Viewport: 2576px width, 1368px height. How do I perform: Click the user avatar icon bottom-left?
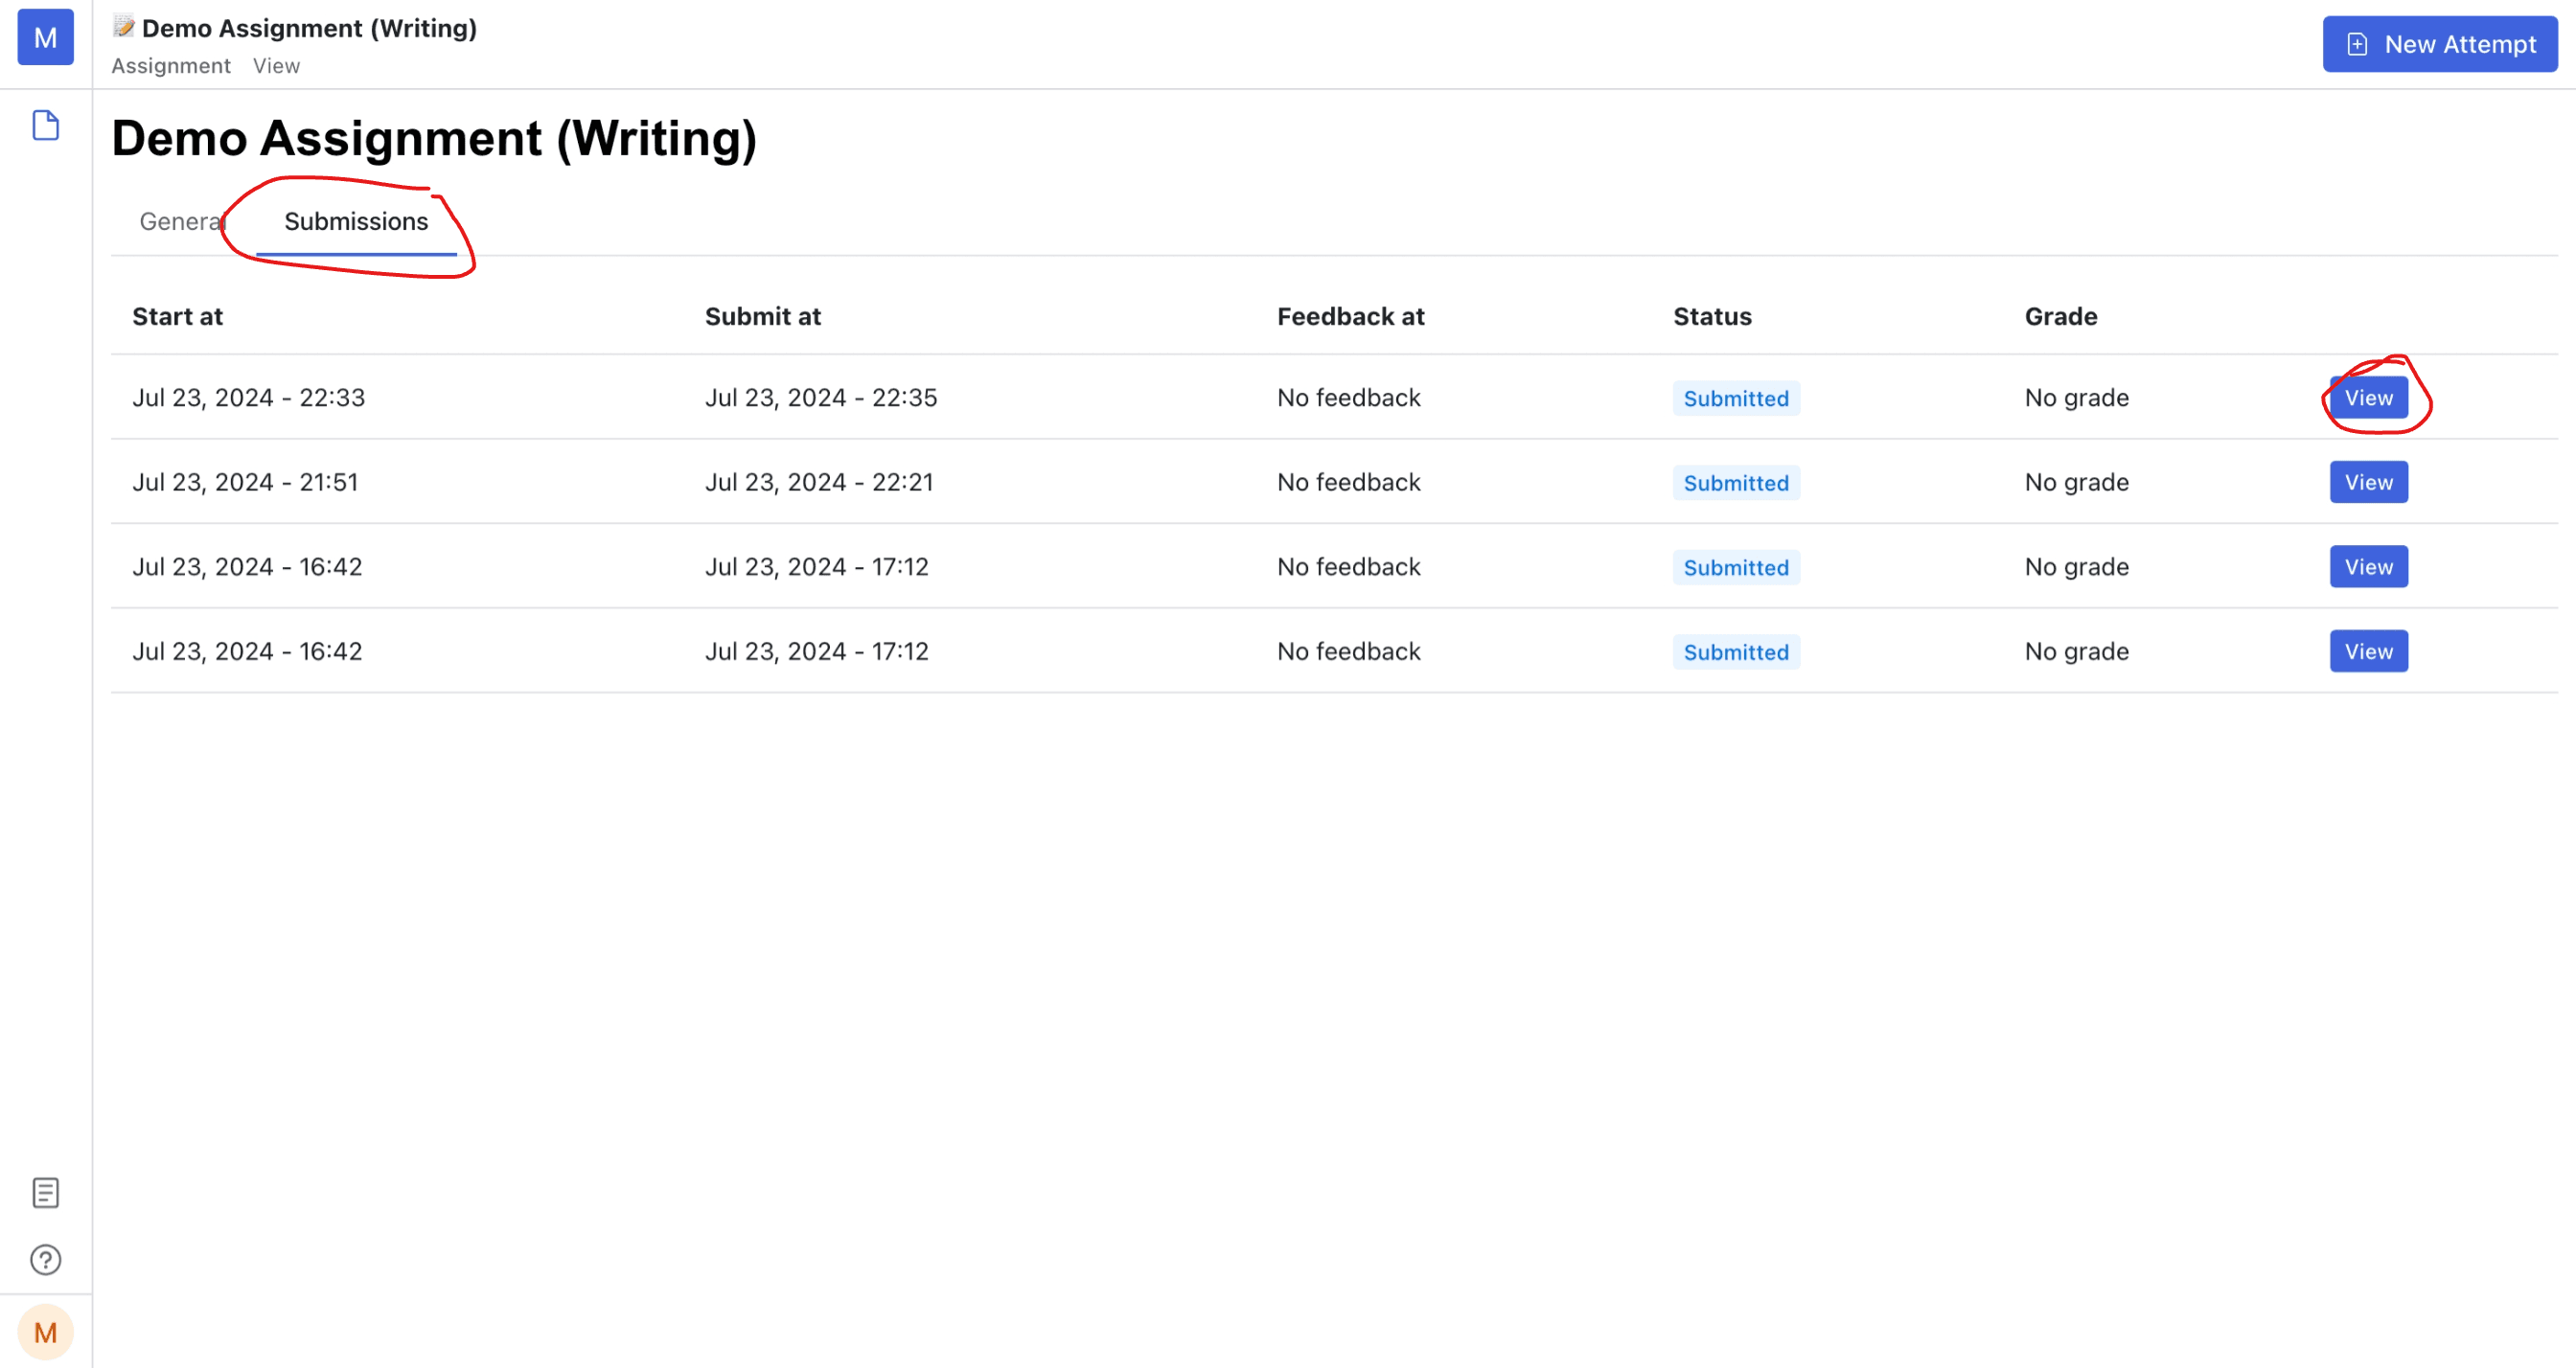[46, 1333]
